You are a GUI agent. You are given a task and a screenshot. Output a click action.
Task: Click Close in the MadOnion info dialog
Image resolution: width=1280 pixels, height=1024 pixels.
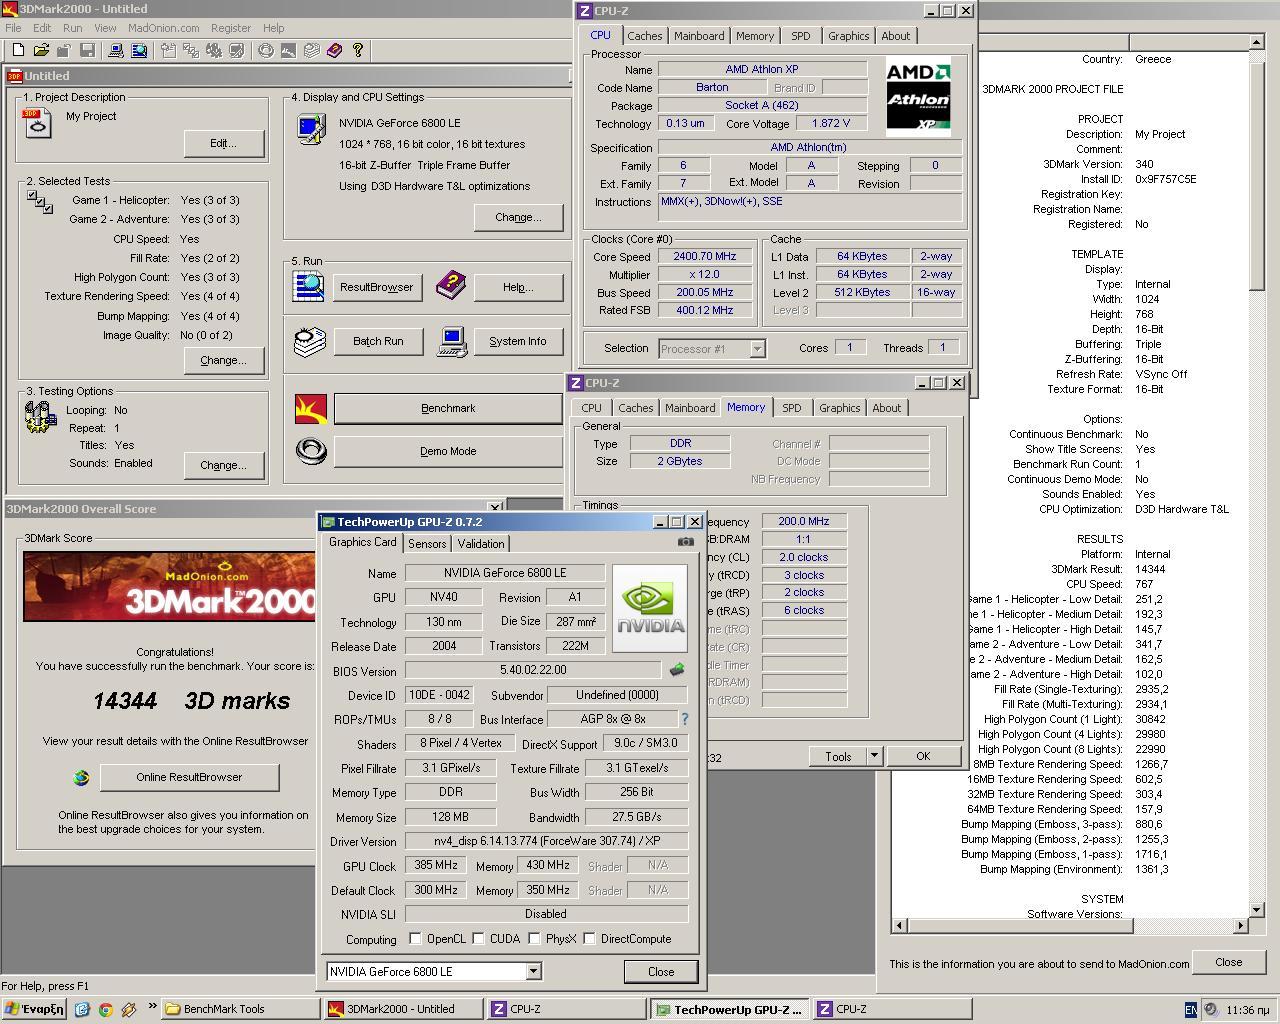1229,962
